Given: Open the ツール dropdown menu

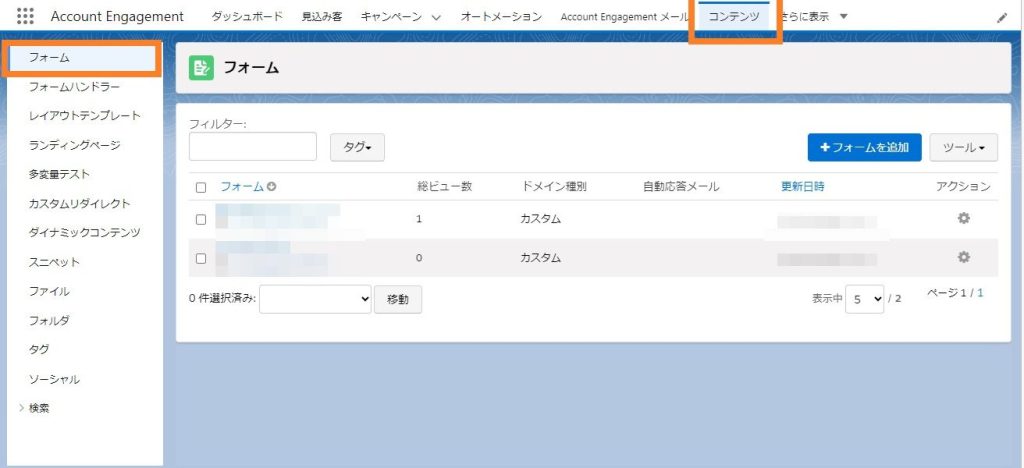Looking at the screenshot, I should click(x=963, y=148).
